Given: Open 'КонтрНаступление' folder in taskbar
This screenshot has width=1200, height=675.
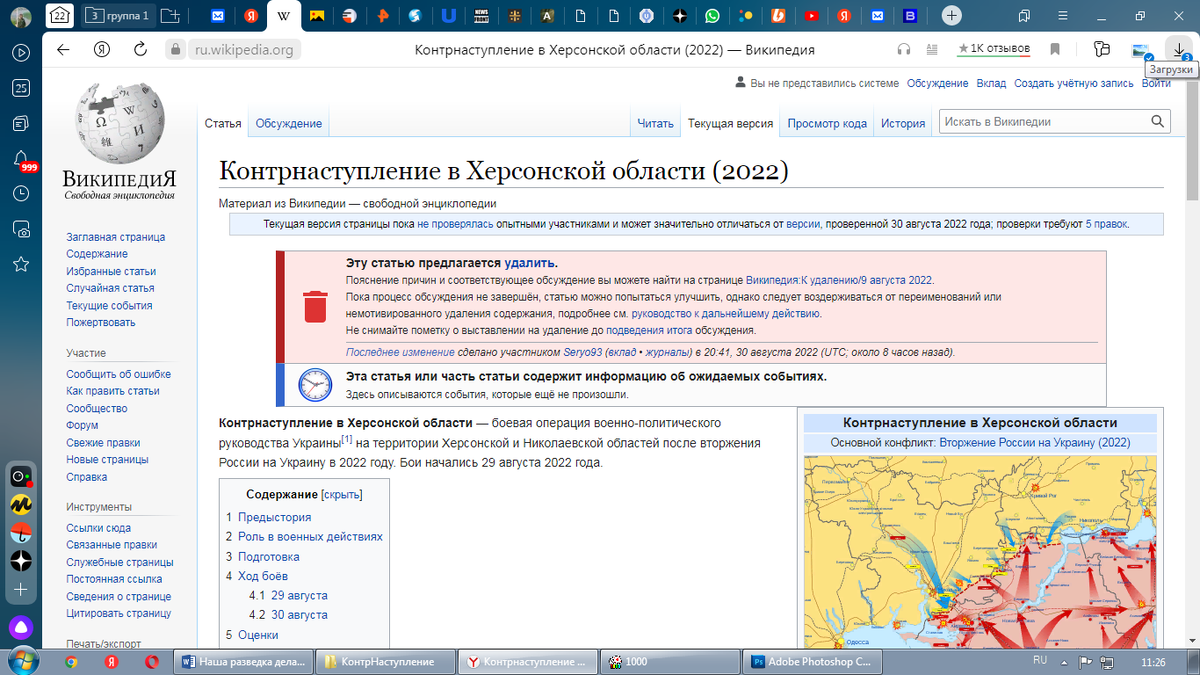Looking at the screenshot, I should pyautogui.click(x=387, y=662).
